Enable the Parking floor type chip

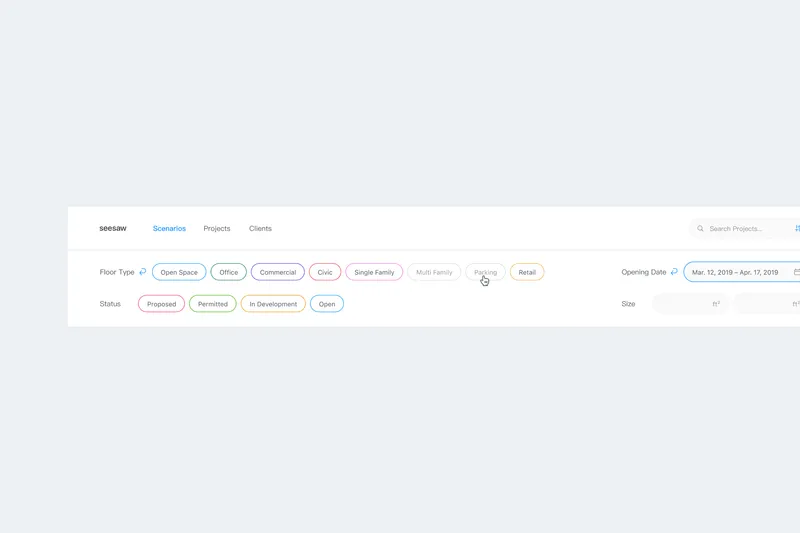click(x=485, y=272)
